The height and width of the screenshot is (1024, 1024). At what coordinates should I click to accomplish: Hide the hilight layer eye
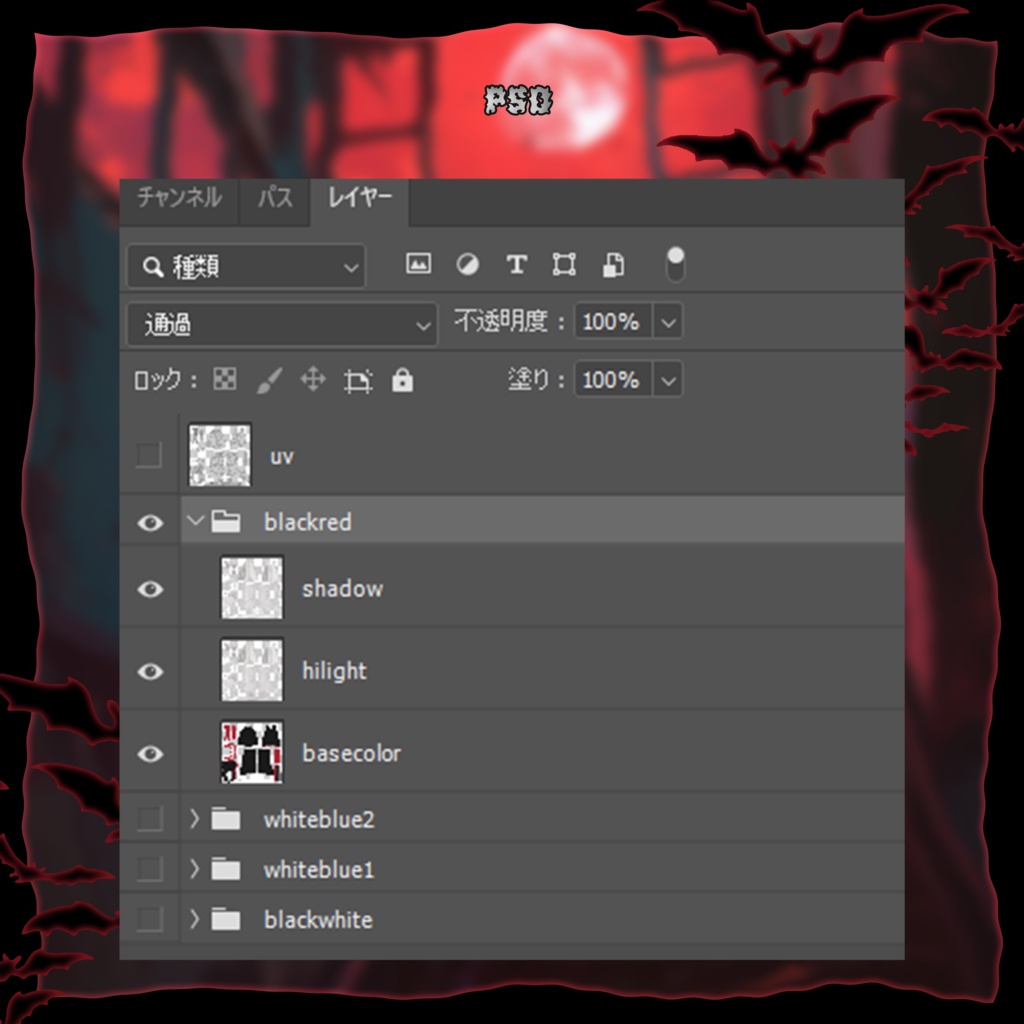(150, 671)
